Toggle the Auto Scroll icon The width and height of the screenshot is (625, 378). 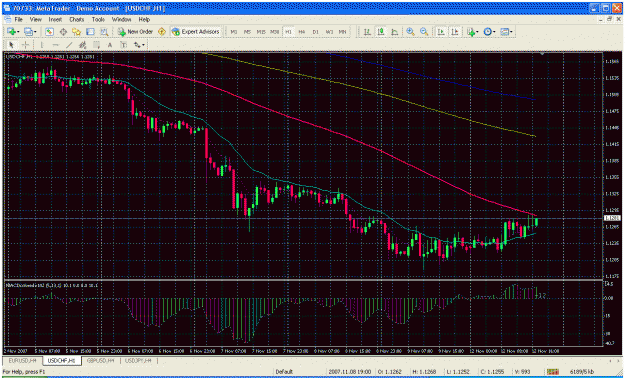click(x=441, y=32)
